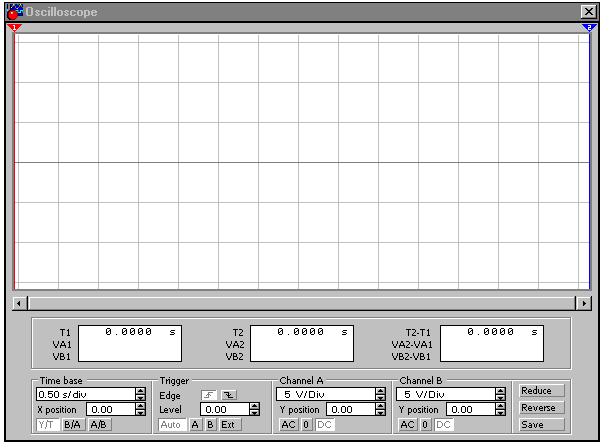The image size is (607, 445).
Task: Set trigger source to Auto
Action: (x=172, y=424)
